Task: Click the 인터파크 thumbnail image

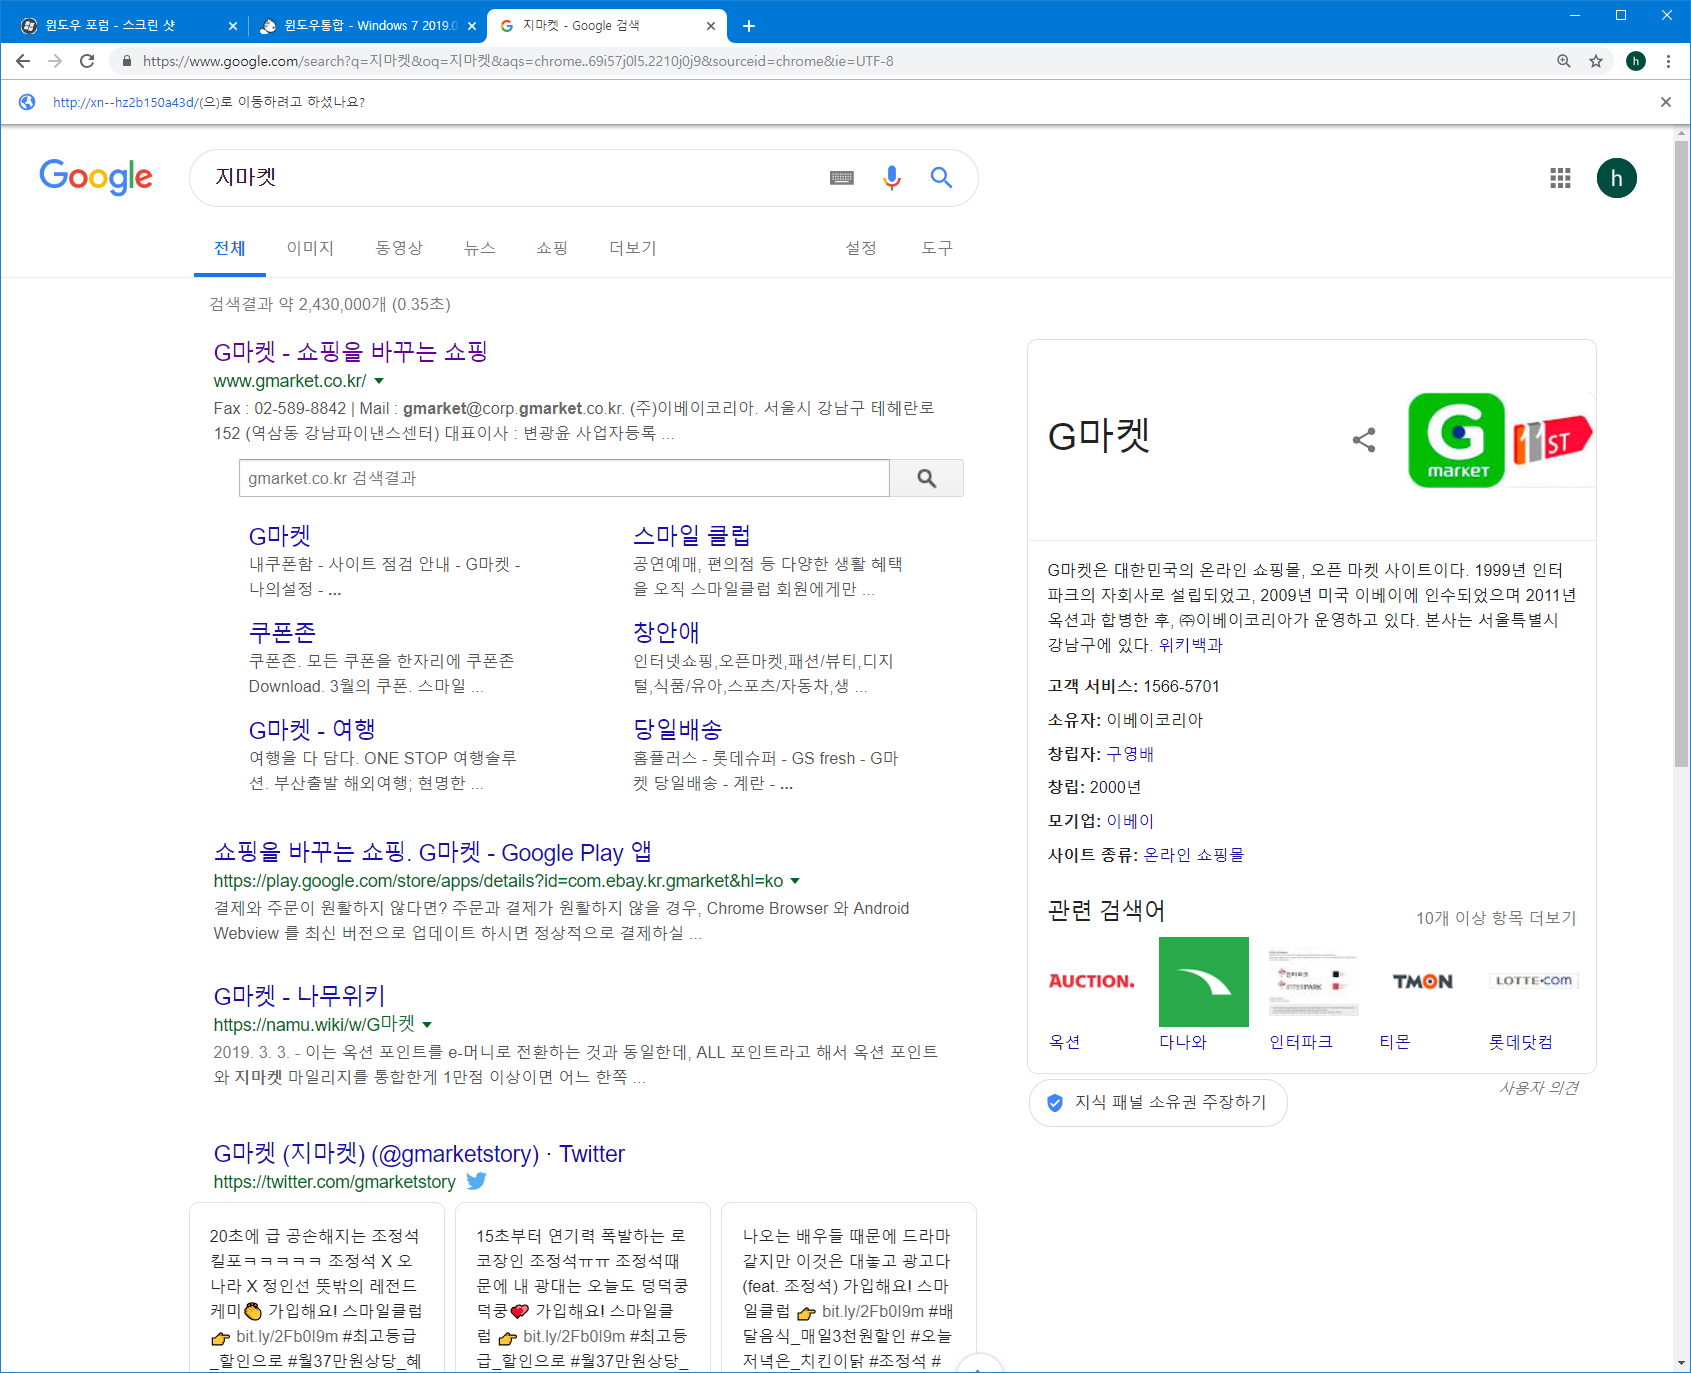Action: point(1313,982)
